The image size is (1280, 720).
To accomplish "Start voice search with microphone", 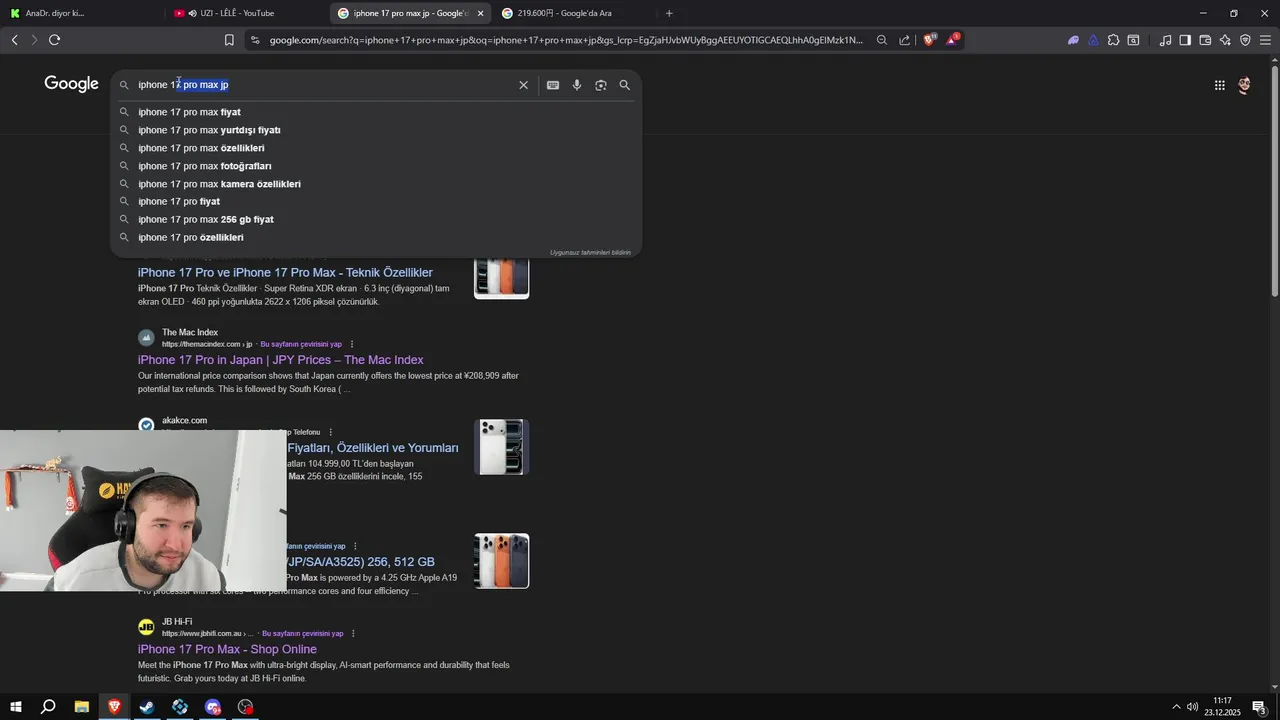I will pos(577,85).
